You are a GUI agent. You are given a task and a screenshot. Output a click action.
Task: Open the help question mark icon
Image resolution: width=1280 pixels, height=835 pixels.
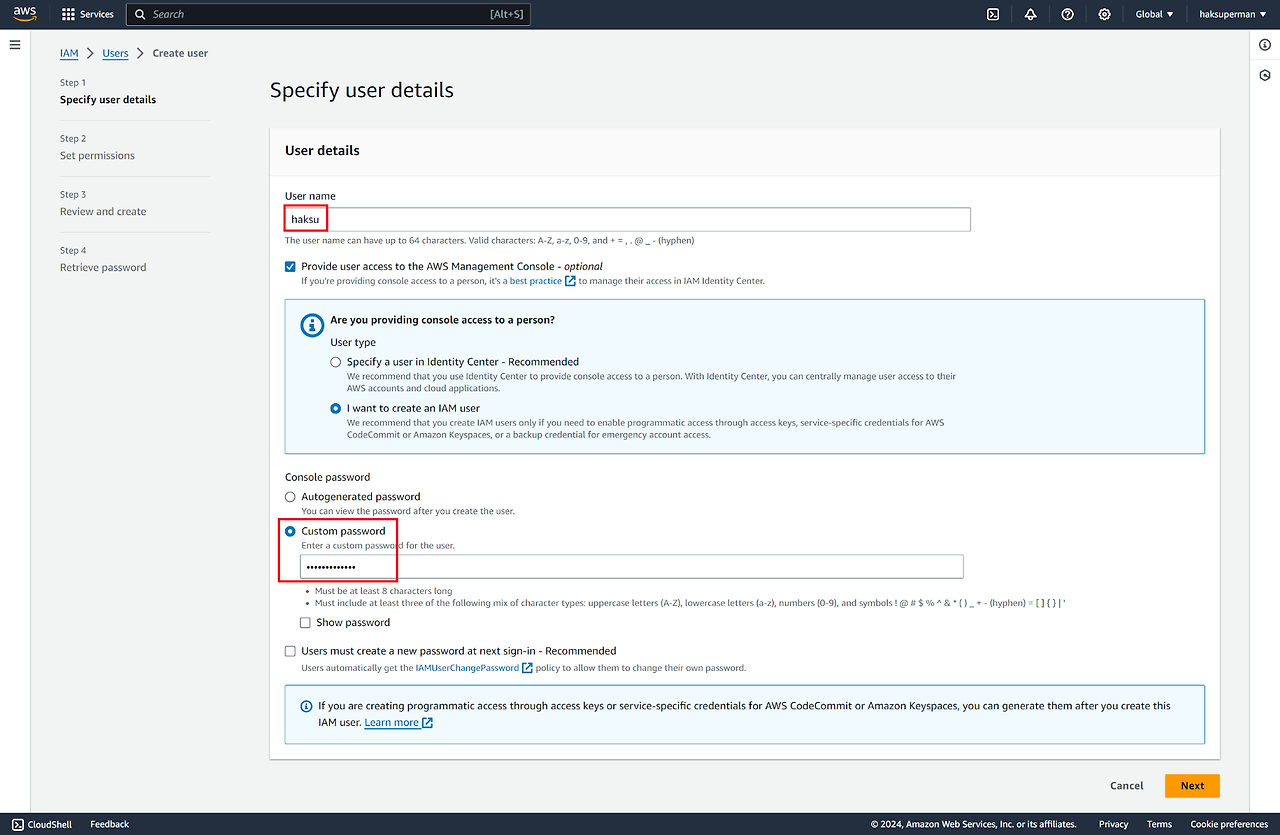(1067, 14)
